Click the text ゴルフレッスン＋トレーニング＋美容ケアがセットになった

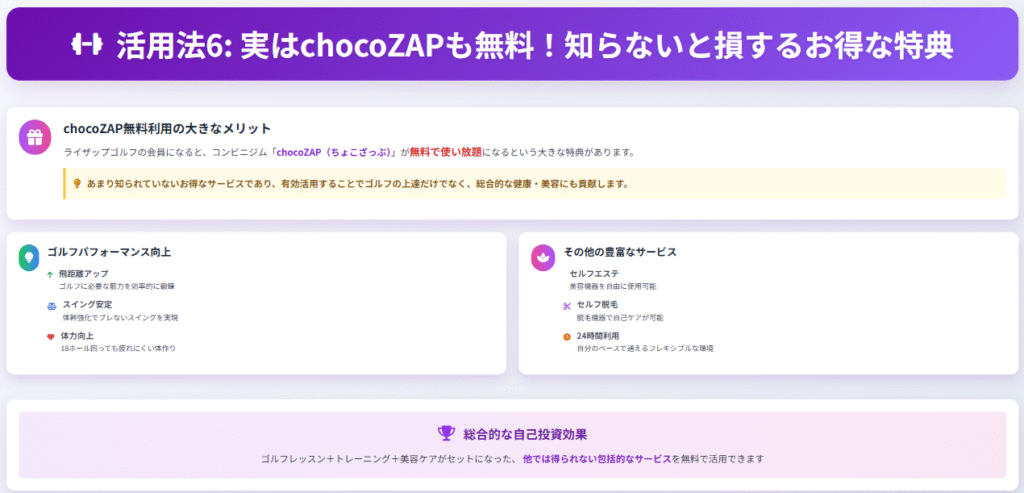pyautogui.click(x=387, y=458)
